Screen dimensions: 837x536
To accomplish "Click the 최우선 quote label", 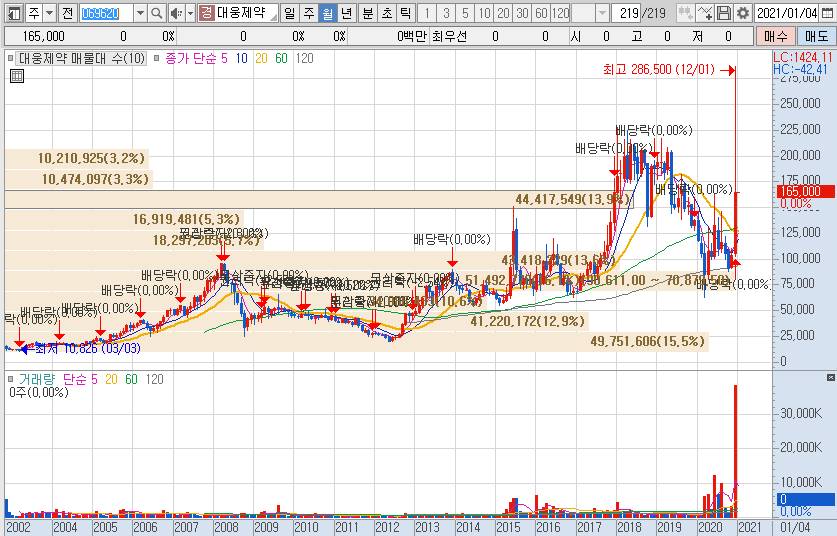I will [449, 36].
